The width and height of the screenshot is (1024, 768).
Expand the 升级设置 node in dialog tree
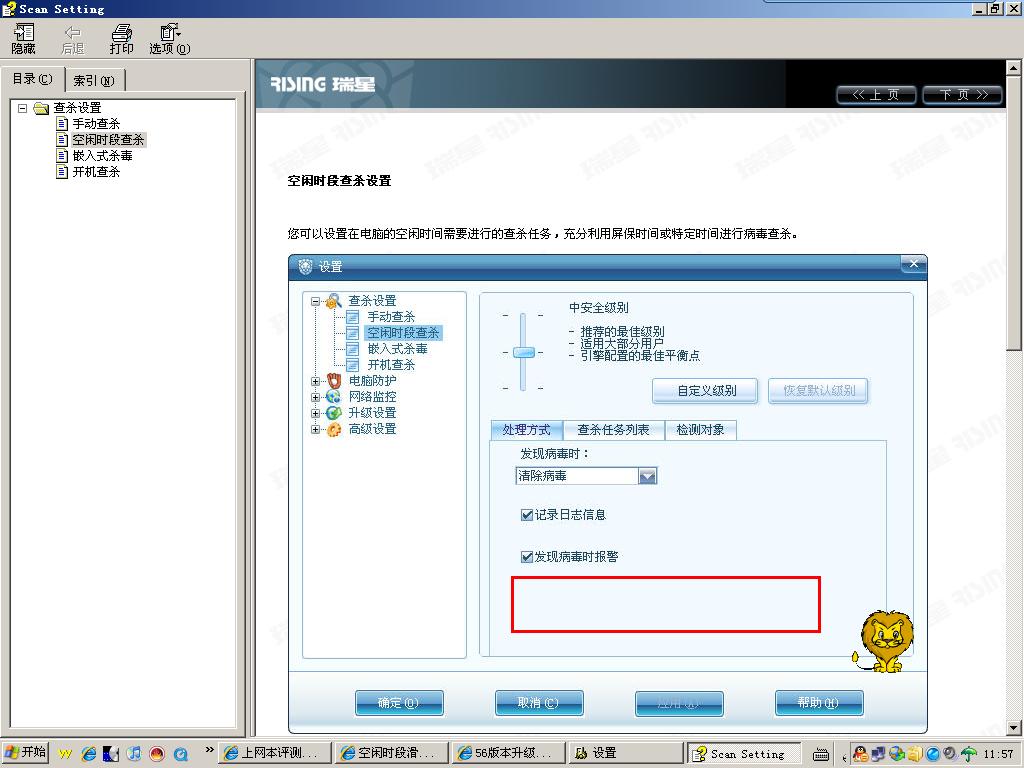315,413
